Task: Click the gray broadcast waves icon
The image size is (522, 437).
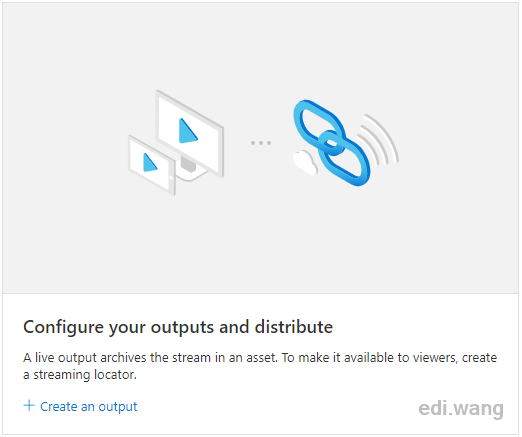Action: pyautogui.click(x=378, y=140)
